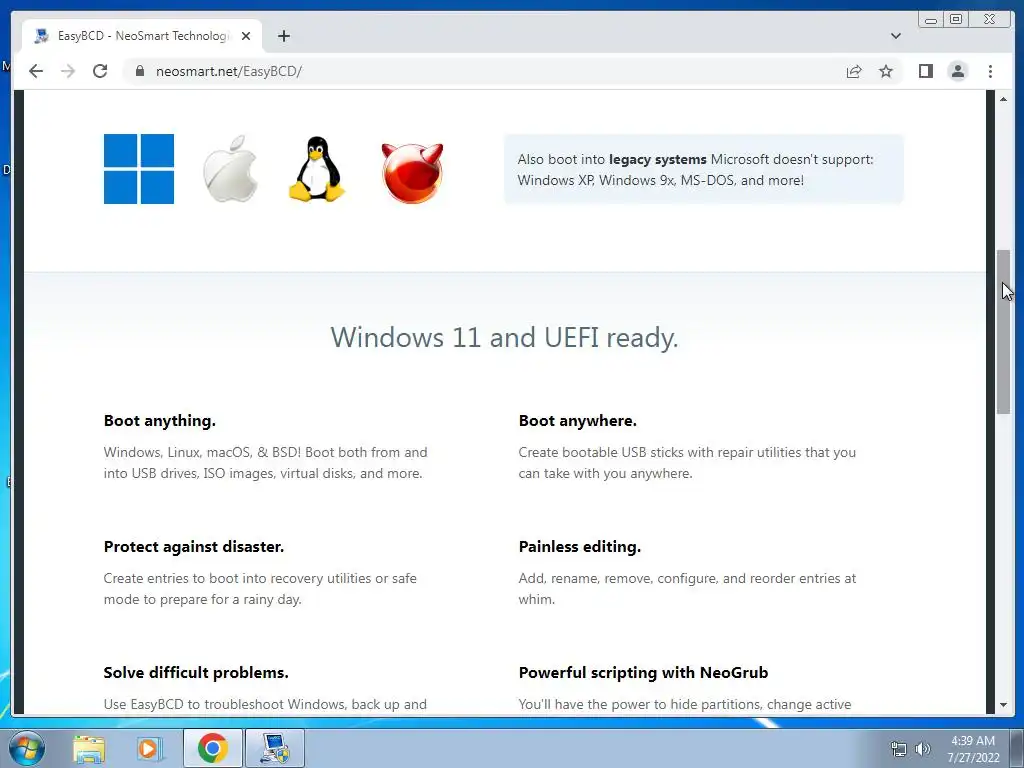This screenshot has height=768, width=1024.
Task: Click the FreeBSD red devil icon
Action: [x=412, y=172]
